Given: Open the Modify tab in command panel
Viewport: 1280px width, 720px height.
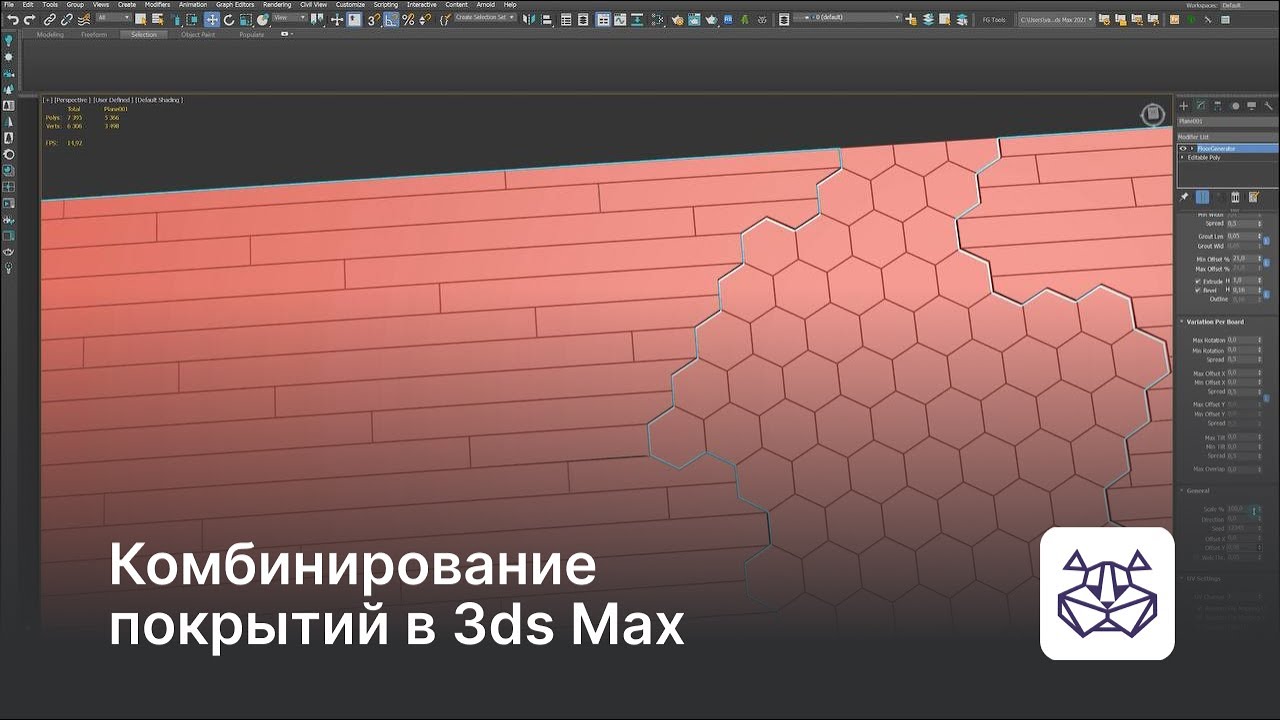Looking at the screenshot, I should pyautogui.click(x=1201, y=105).
